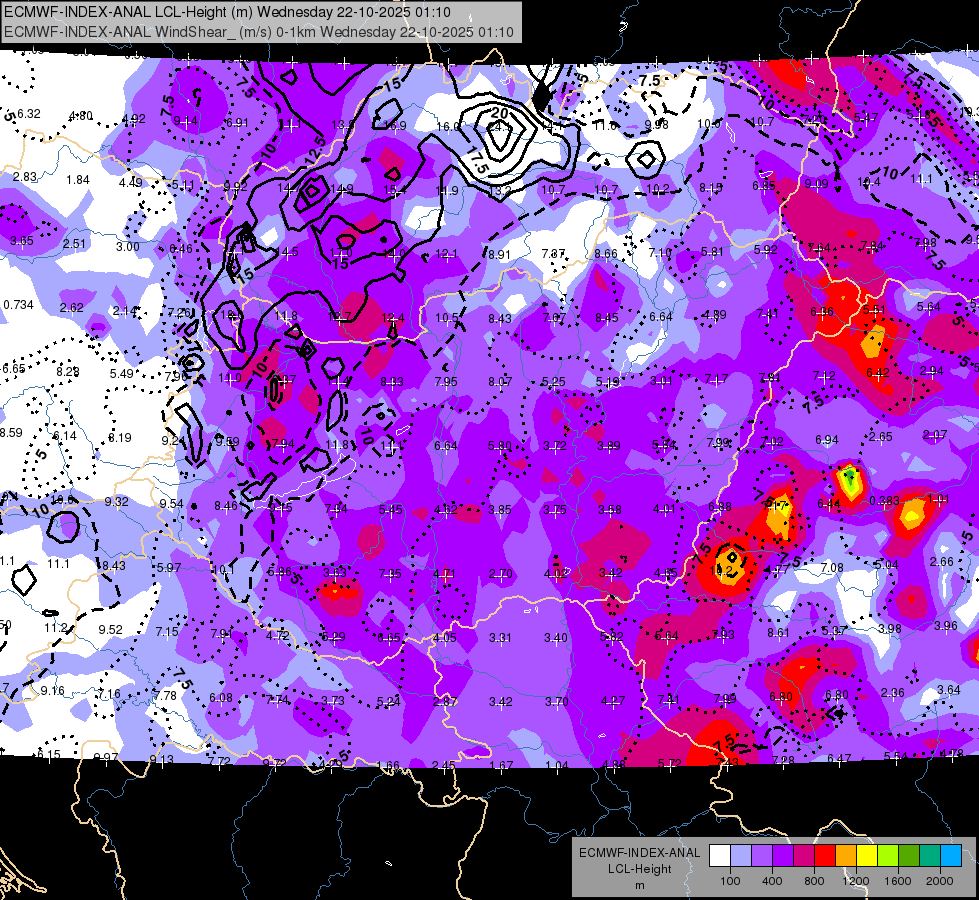The height and width of the screenshot is (900, 979).
Task: Click the grid value 6.08
Action: tap(221, 698)
